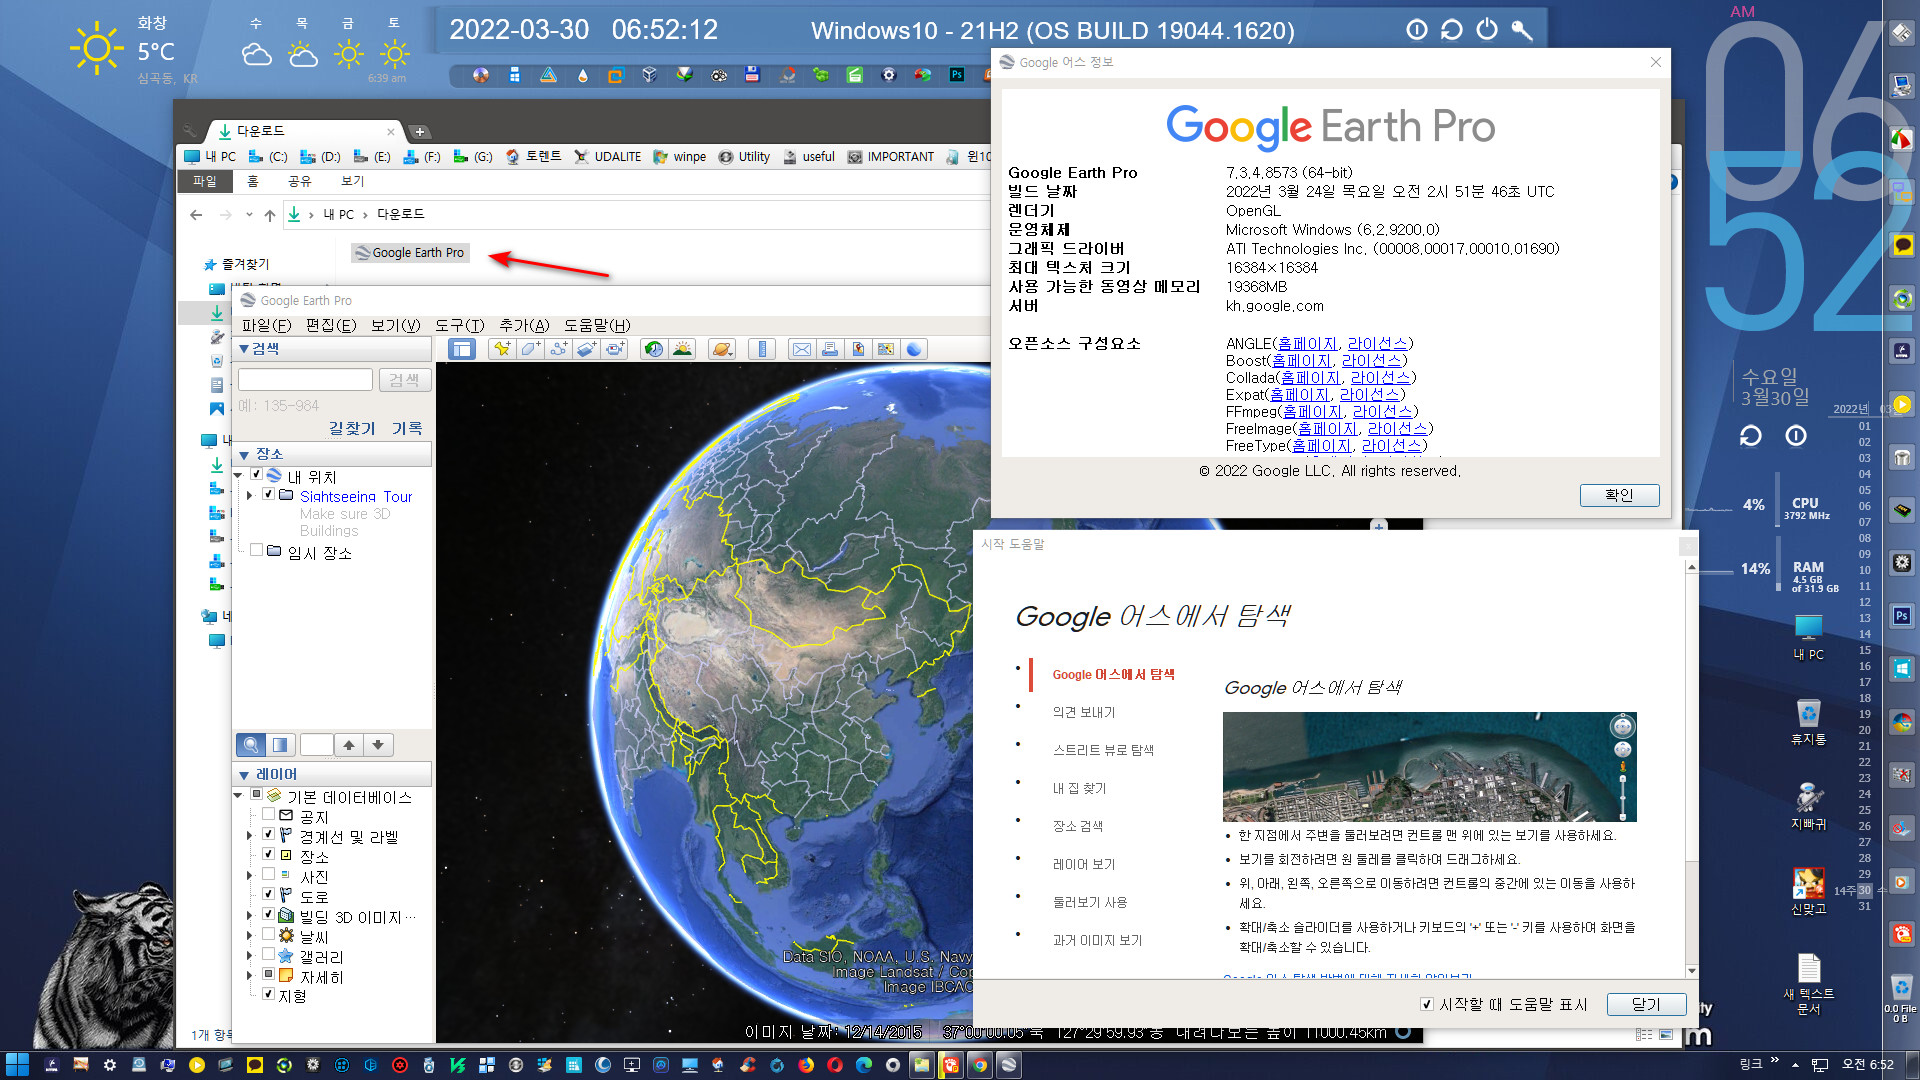Click the 기록 history link

407,428
